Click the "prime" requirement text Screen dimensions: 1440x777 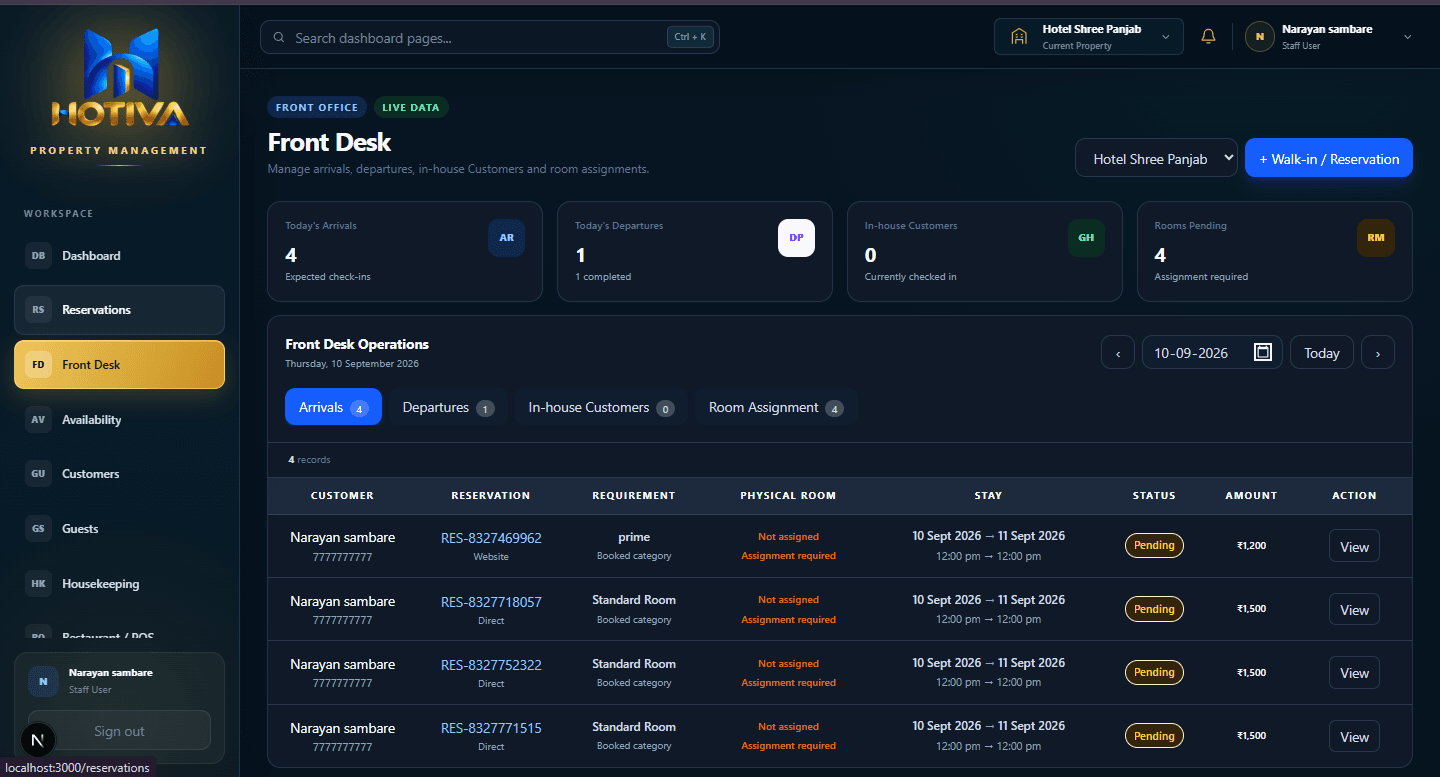[x=634, y=537]
